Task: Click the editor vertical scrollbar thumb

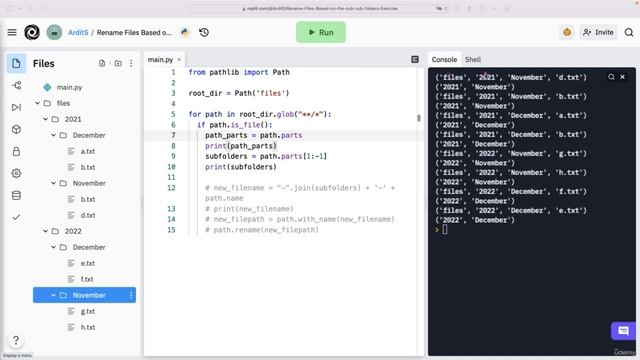Action: [418, 118]
